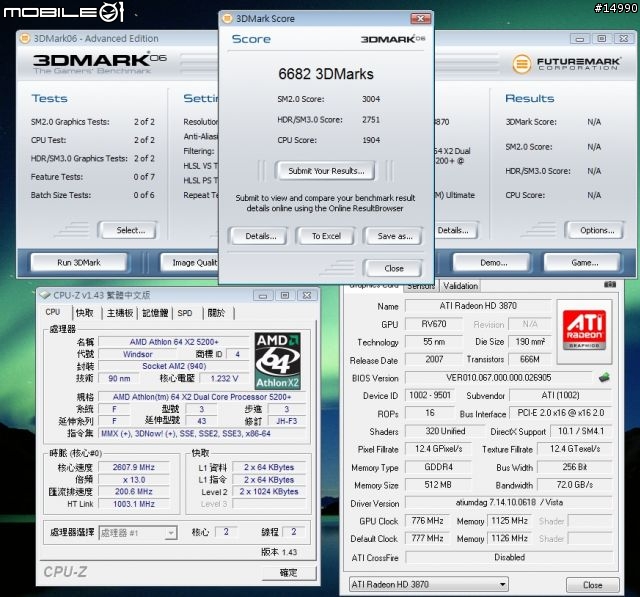Image resolution: width=640 pixels, height=597 pixels.
Task: Click the 確定 (OK) button in CPU-Z
Action: 289,572
